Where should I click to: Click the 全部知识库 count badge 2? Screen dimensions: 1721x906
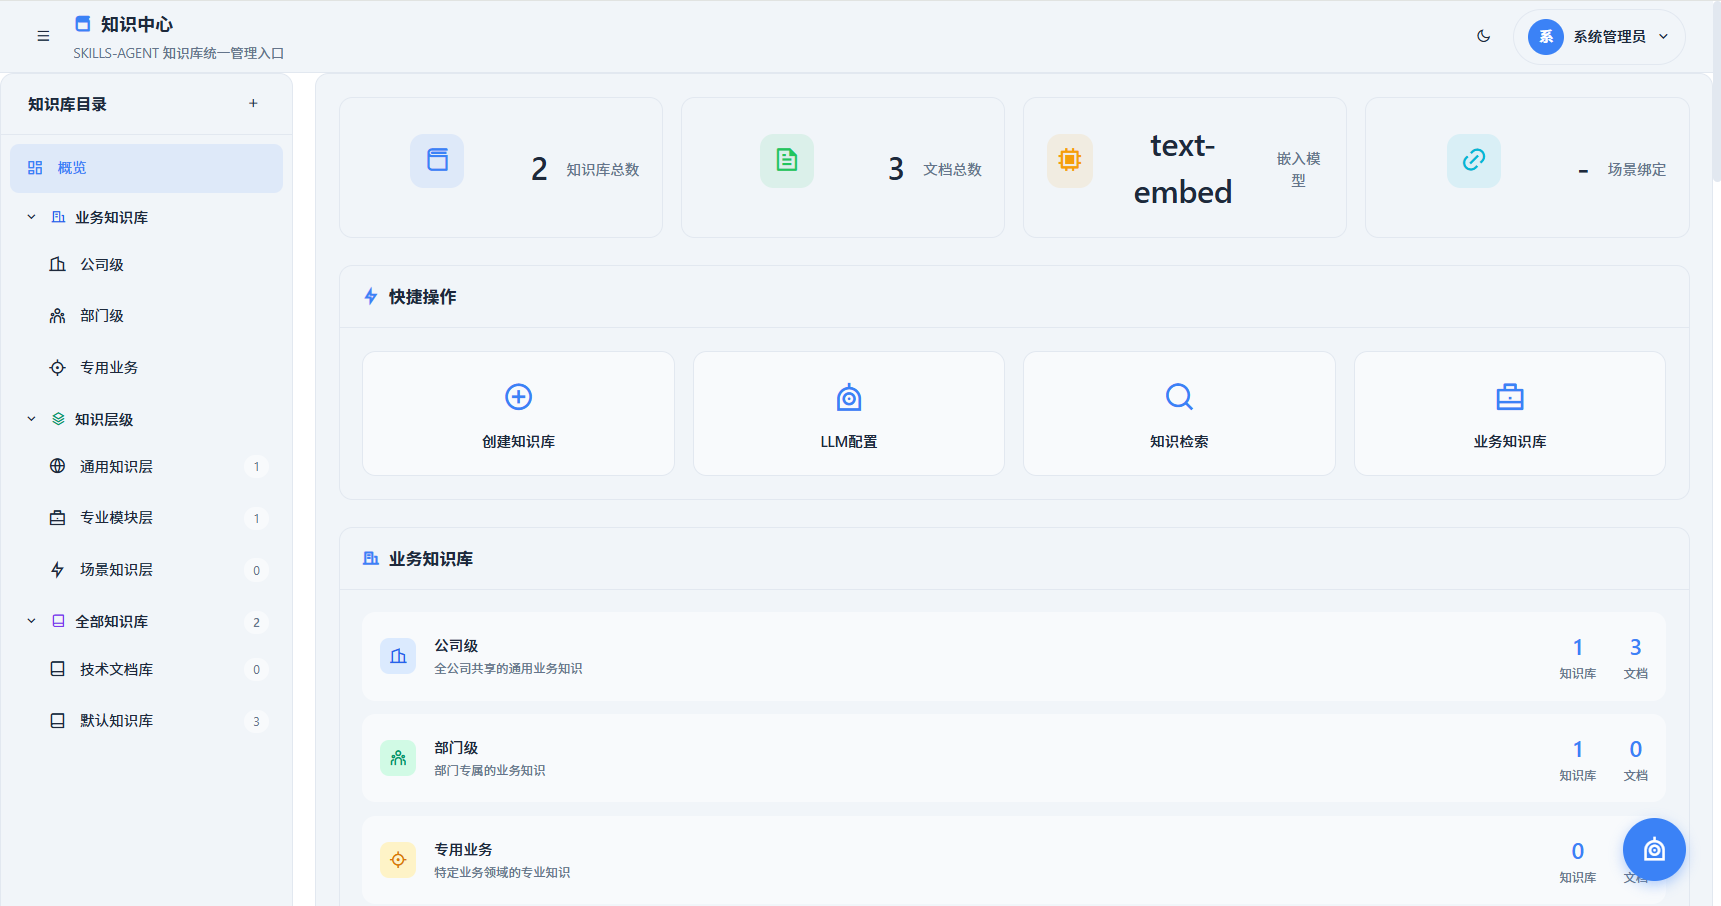tap(256, 622)
